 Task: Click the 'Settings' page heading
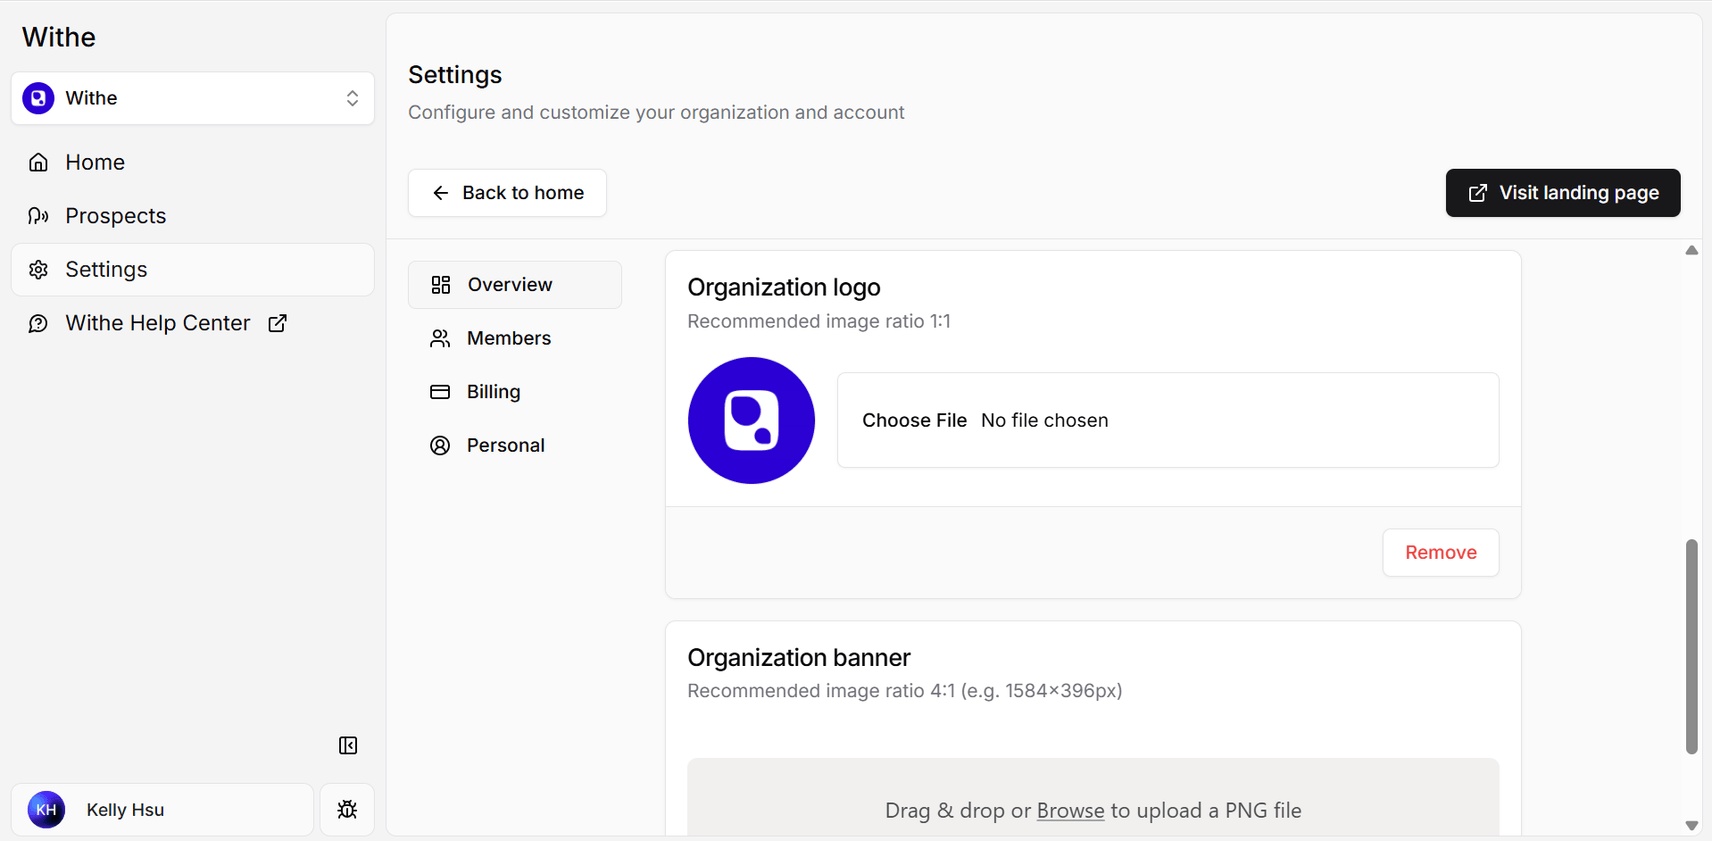(455, 75)
